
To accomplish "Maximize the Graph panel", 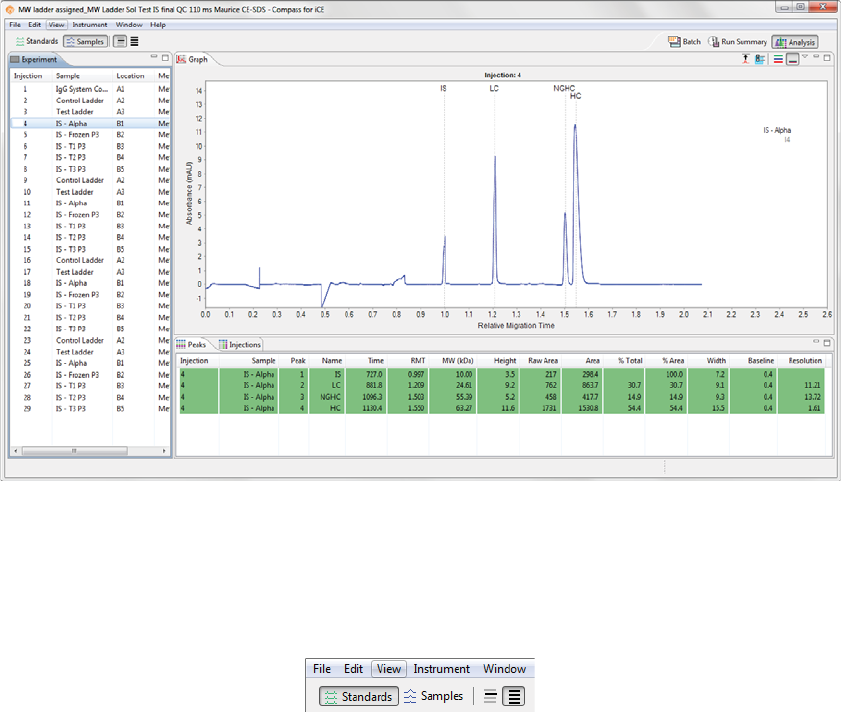I will tap(826, 58).
